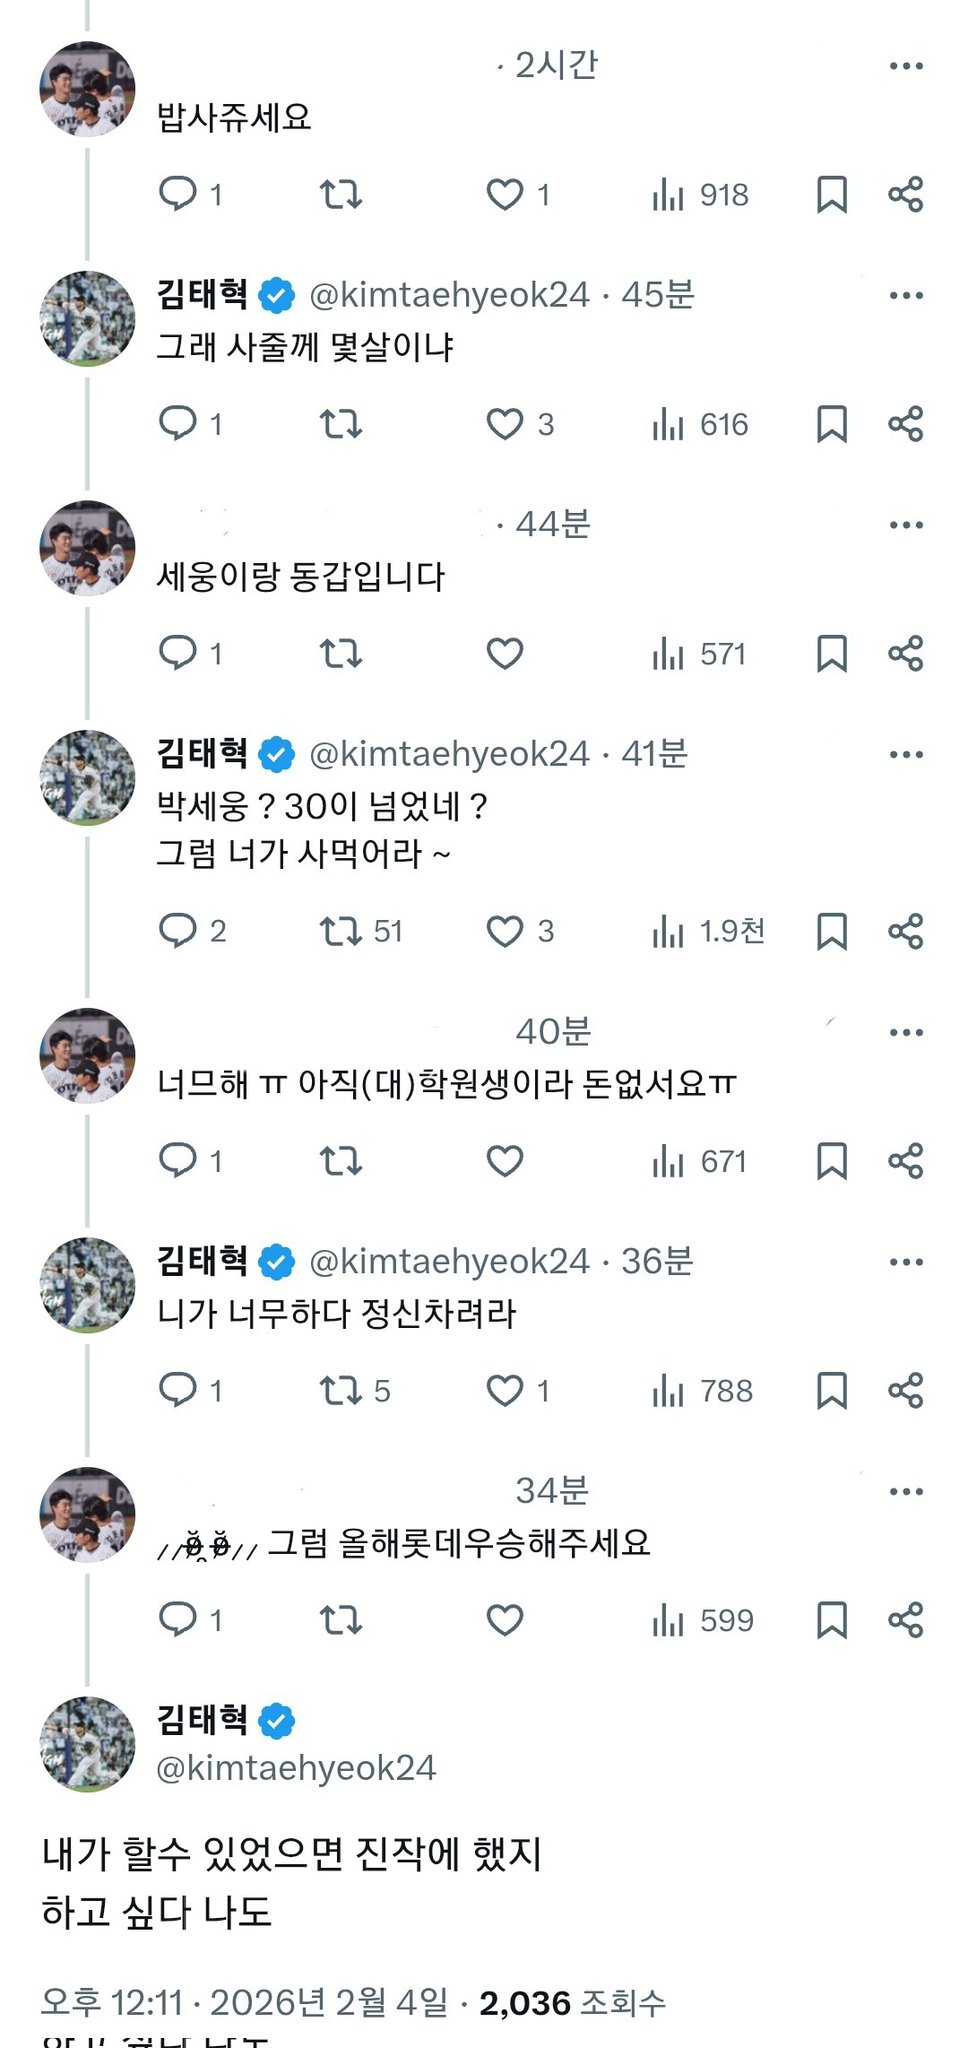The image size is (968, 2048).
Task: Retweet the '그래 사줄께 몇살이냐' tweet
Action: pyautogui.click(x=340, y=424)
